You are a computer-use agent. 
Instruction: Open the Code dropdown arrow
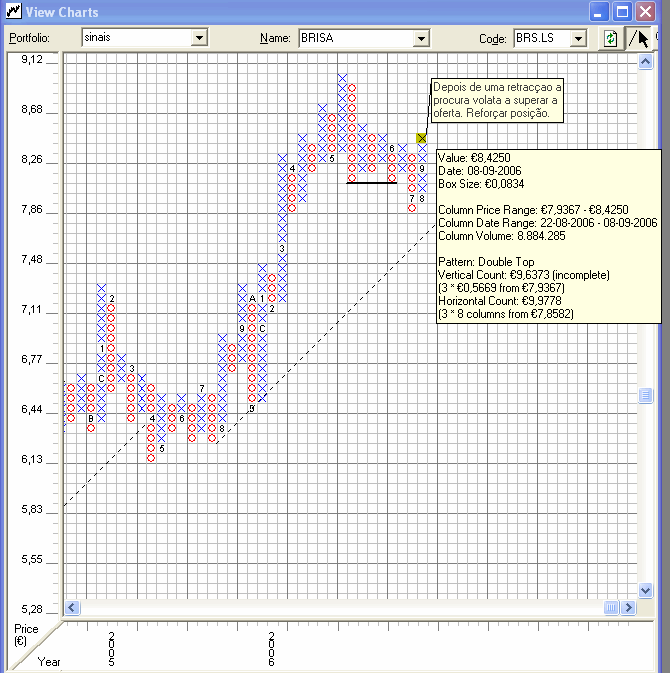pyautogui.click(x=578, y=39)
